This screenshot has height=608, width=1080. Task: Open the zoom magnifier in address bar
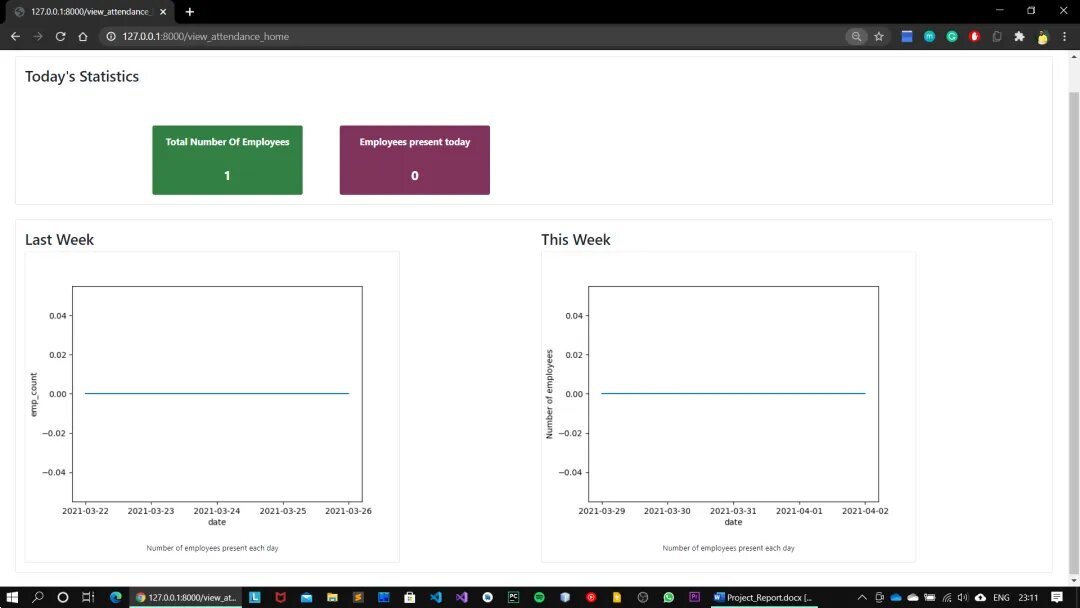(856, 36)
